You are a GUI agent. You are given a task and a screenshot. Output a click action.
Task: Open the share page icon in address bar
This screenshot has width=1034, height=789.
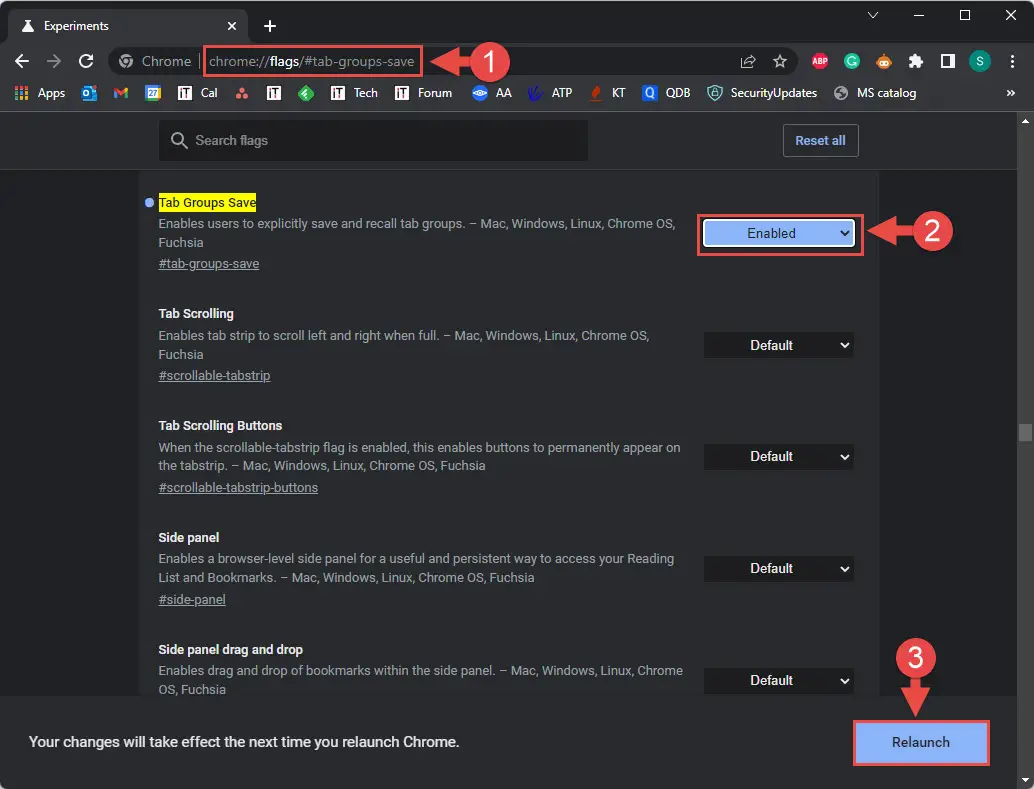click(x=748, y=61)
